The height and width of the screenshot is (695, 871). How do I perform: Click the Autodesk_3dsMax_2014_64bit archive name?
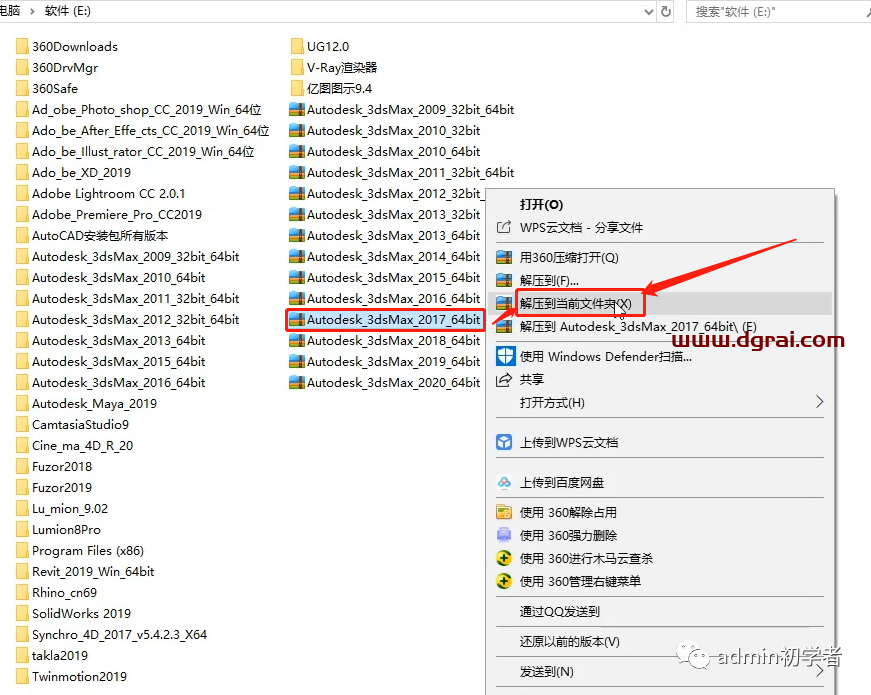[x=393, y=257]
